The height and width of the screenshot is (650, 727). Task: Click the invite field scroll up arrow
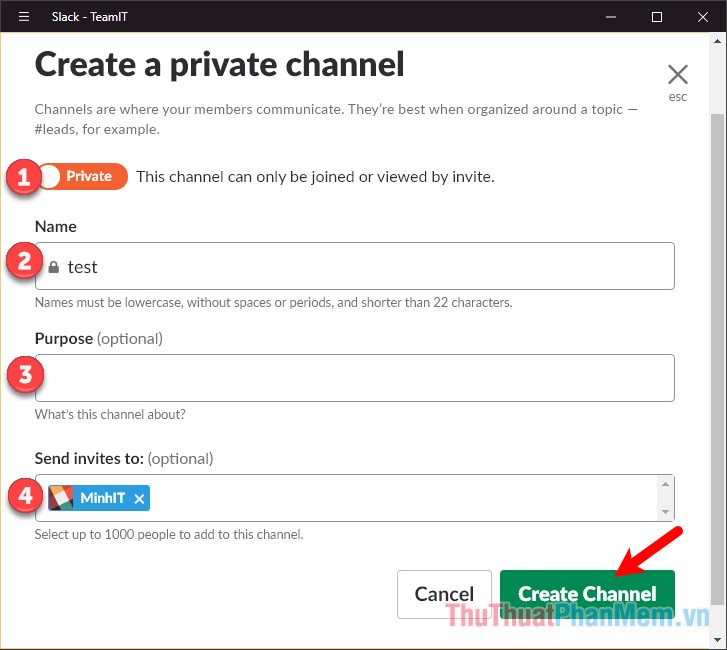665,484
